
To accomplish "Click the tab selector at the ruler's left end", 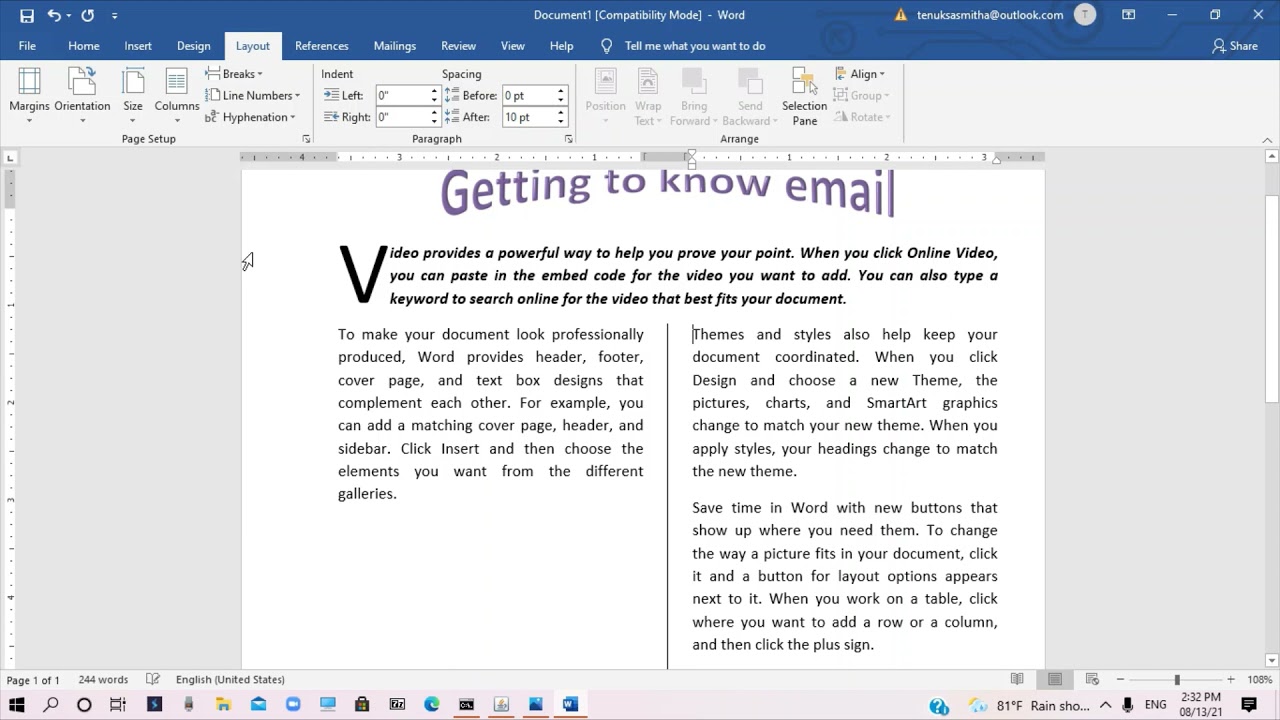I will pos(10,158).
